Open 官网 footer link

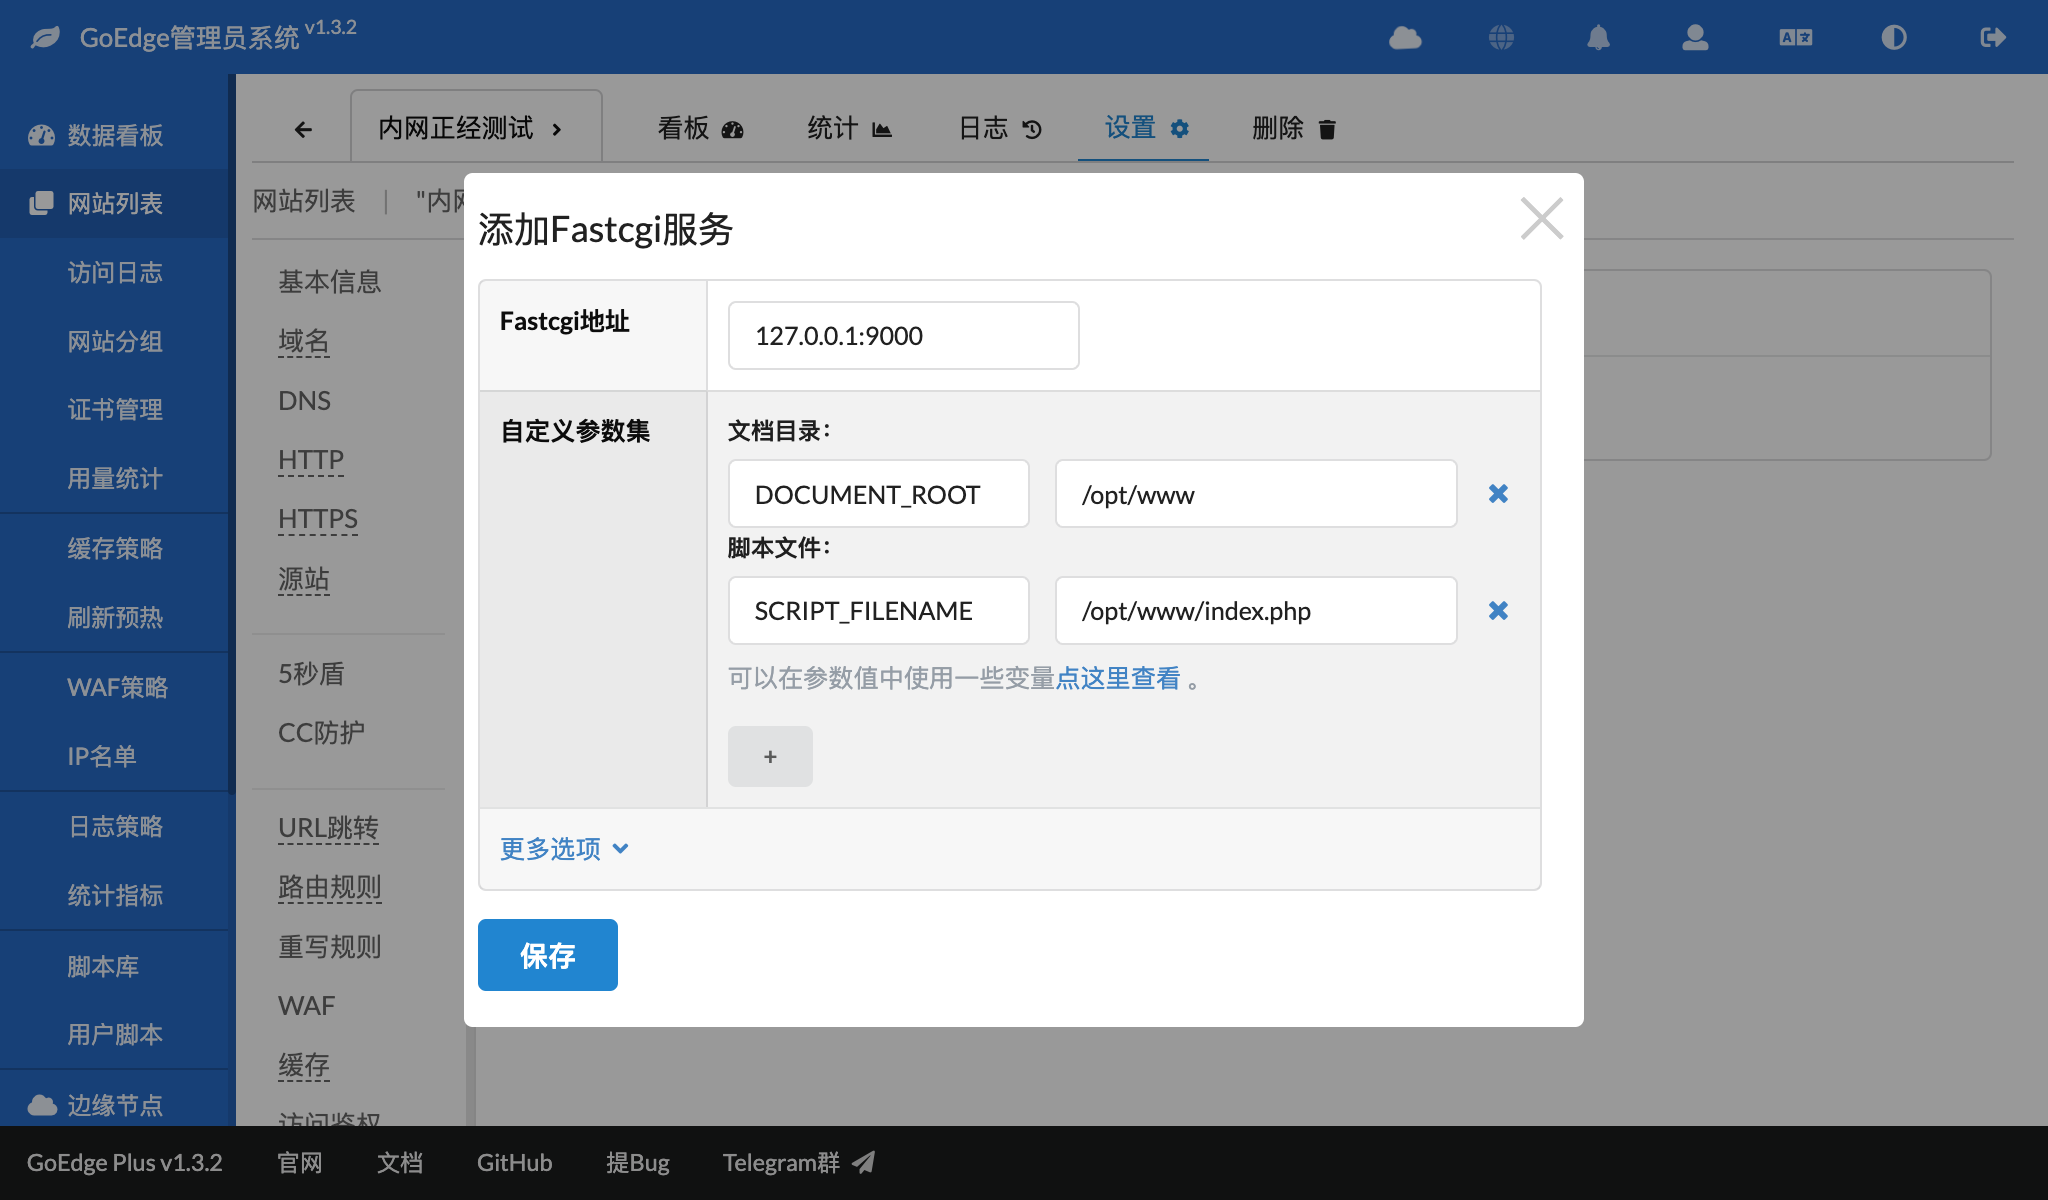300,1162
